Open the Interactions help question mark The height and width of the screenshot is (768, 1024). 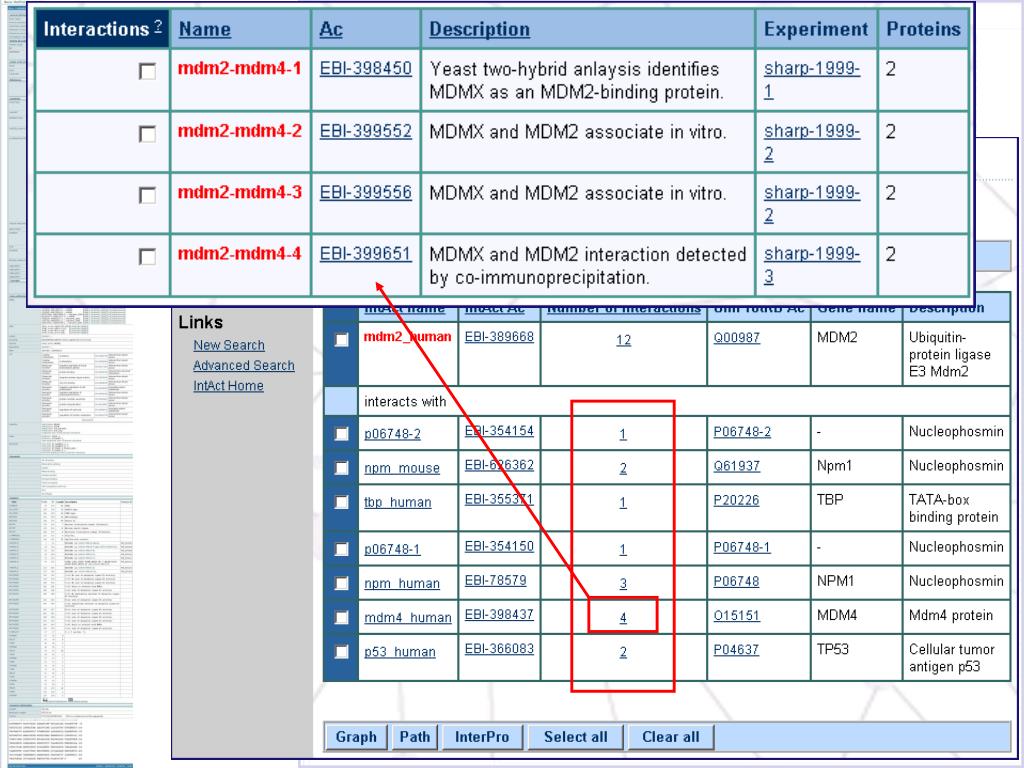158,26
